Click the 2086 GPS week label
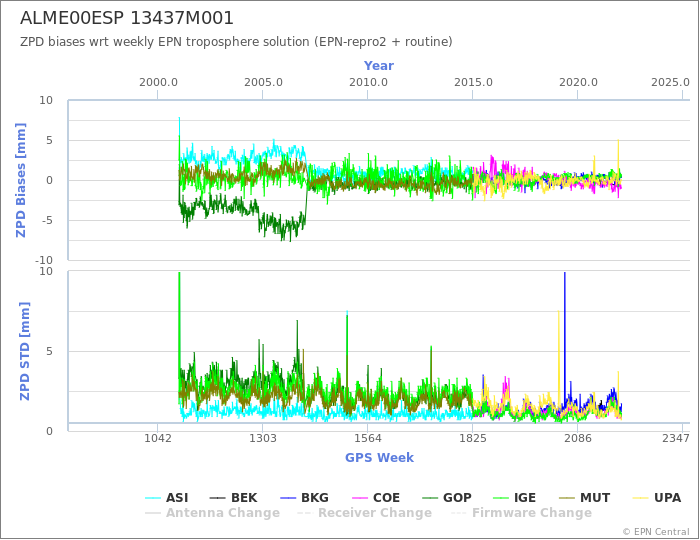The image size is (700, 540). click(578, 438)
